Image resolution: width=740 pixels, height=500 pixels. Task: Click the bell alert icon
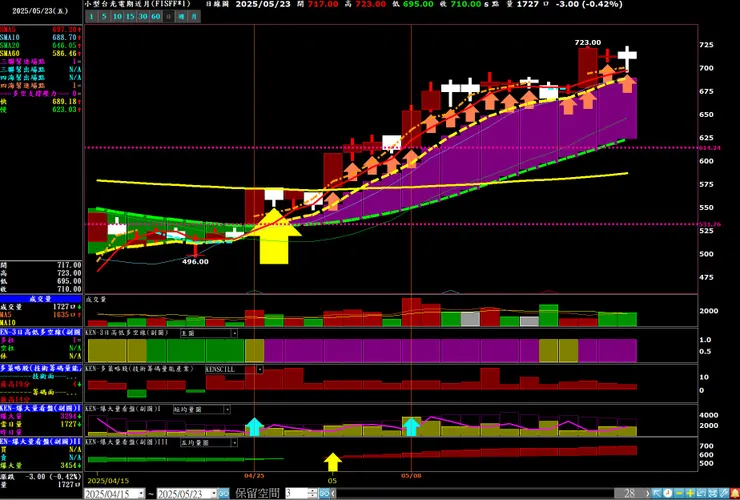(735, 493)
